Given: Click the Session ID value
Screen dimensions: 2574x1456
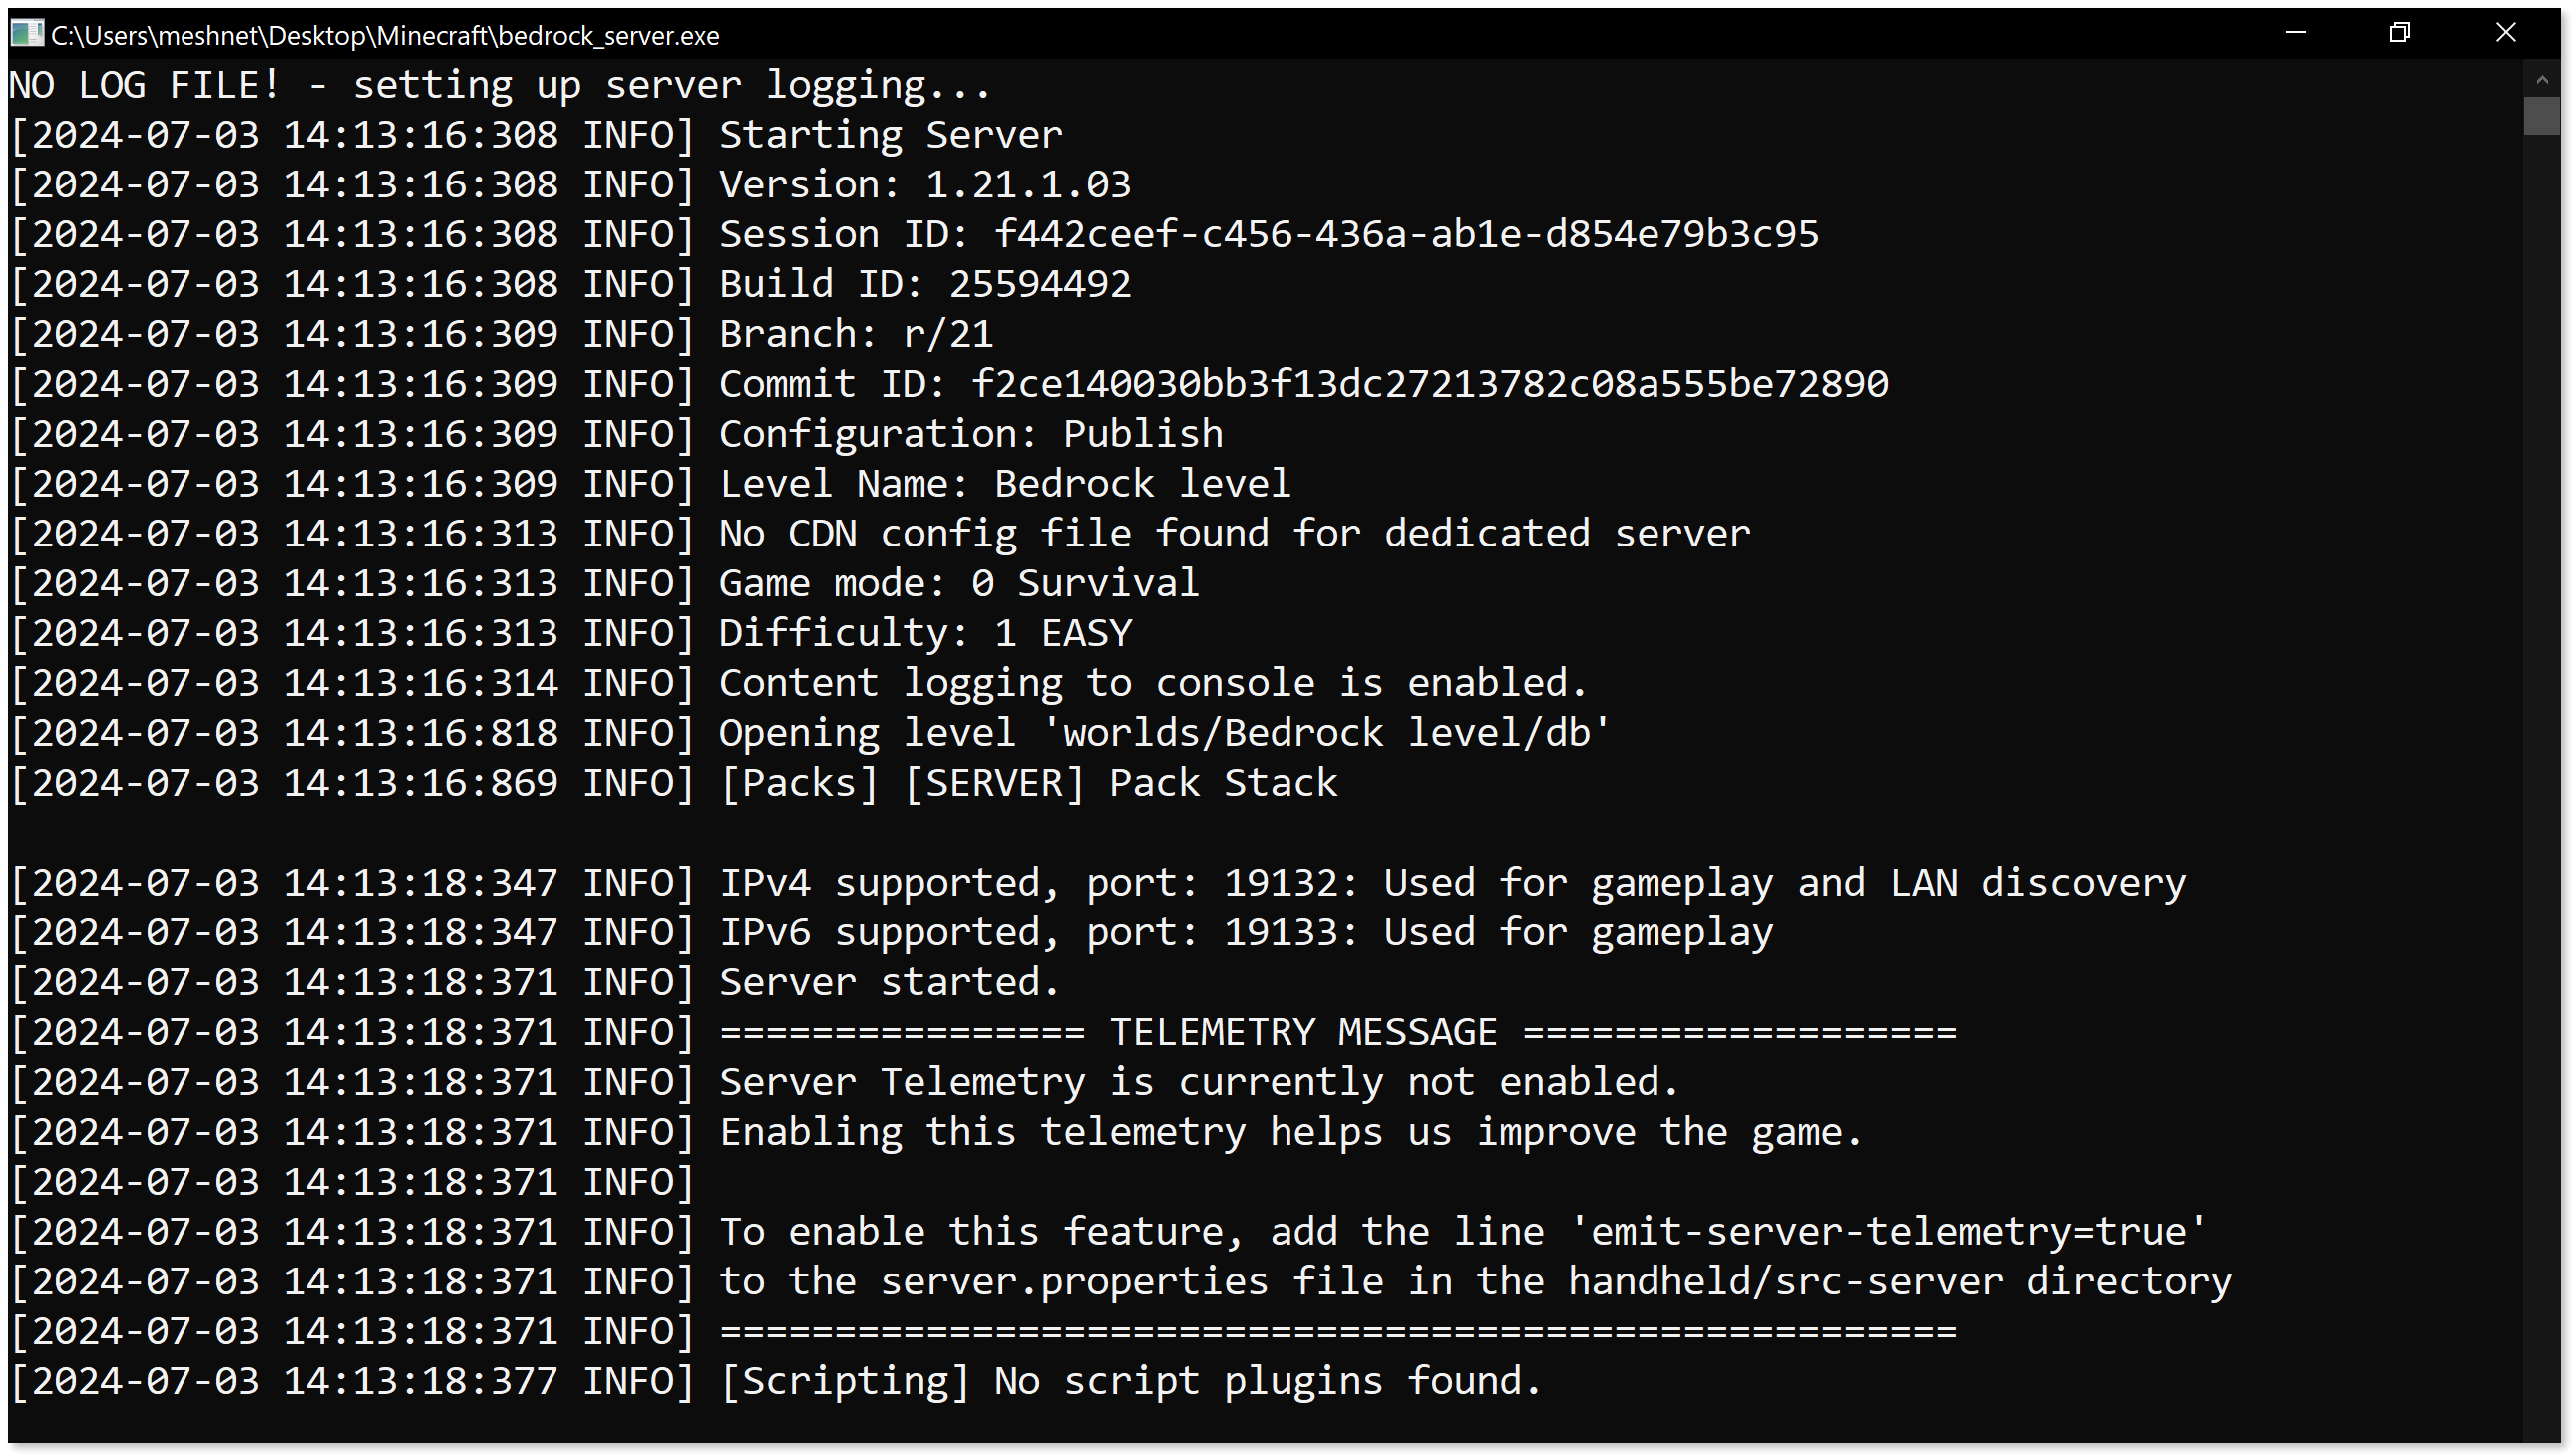Looking at the screenshot, I should click(1406, 235).
